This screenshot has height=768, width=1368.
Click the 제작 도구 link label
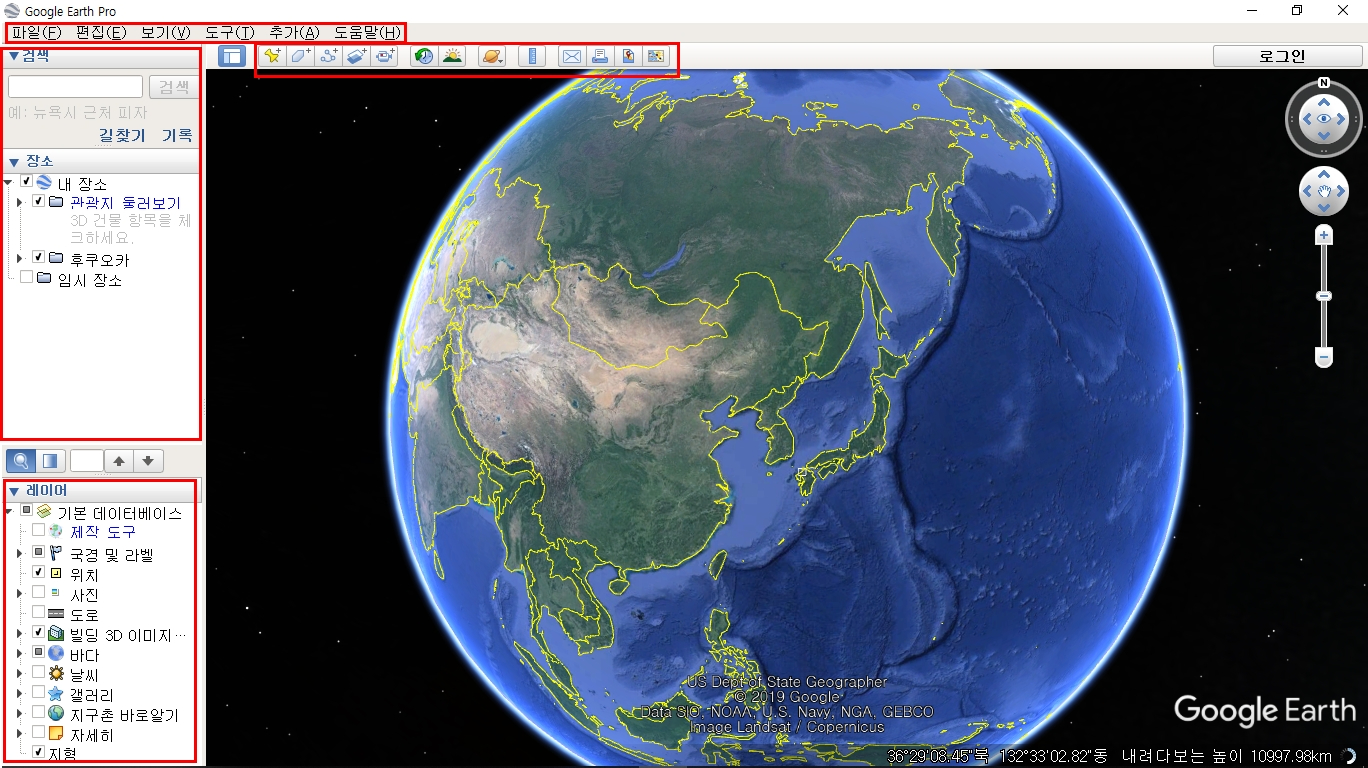pyautogui.click(x=103, y=531)
